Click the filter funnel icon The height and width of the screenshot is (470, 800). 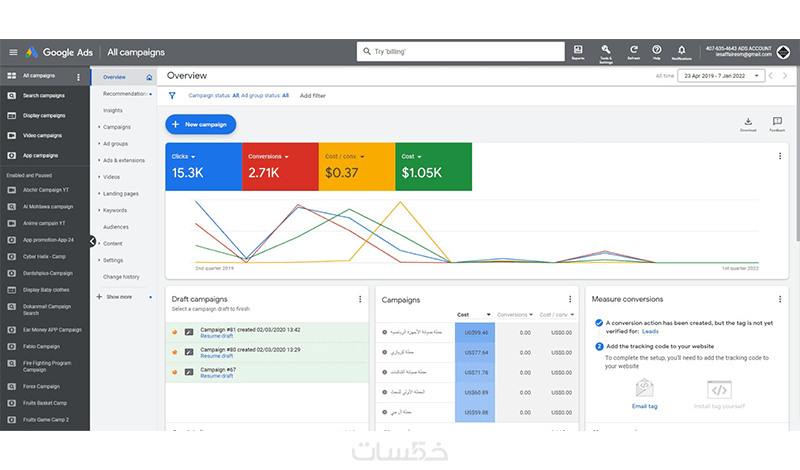172,95
